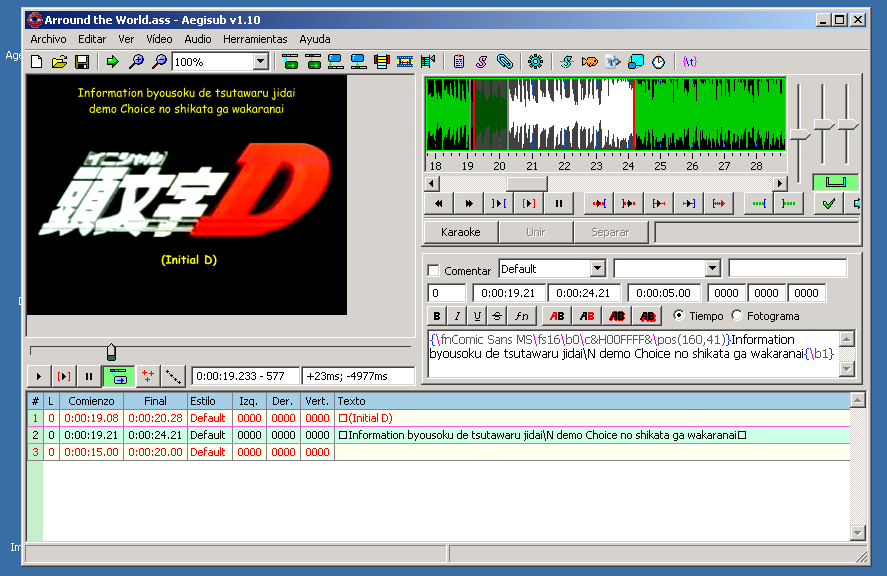This screenshot has height=576, width=887.
Task: Click the red crosshair icon below video
Action: [148, 376]
